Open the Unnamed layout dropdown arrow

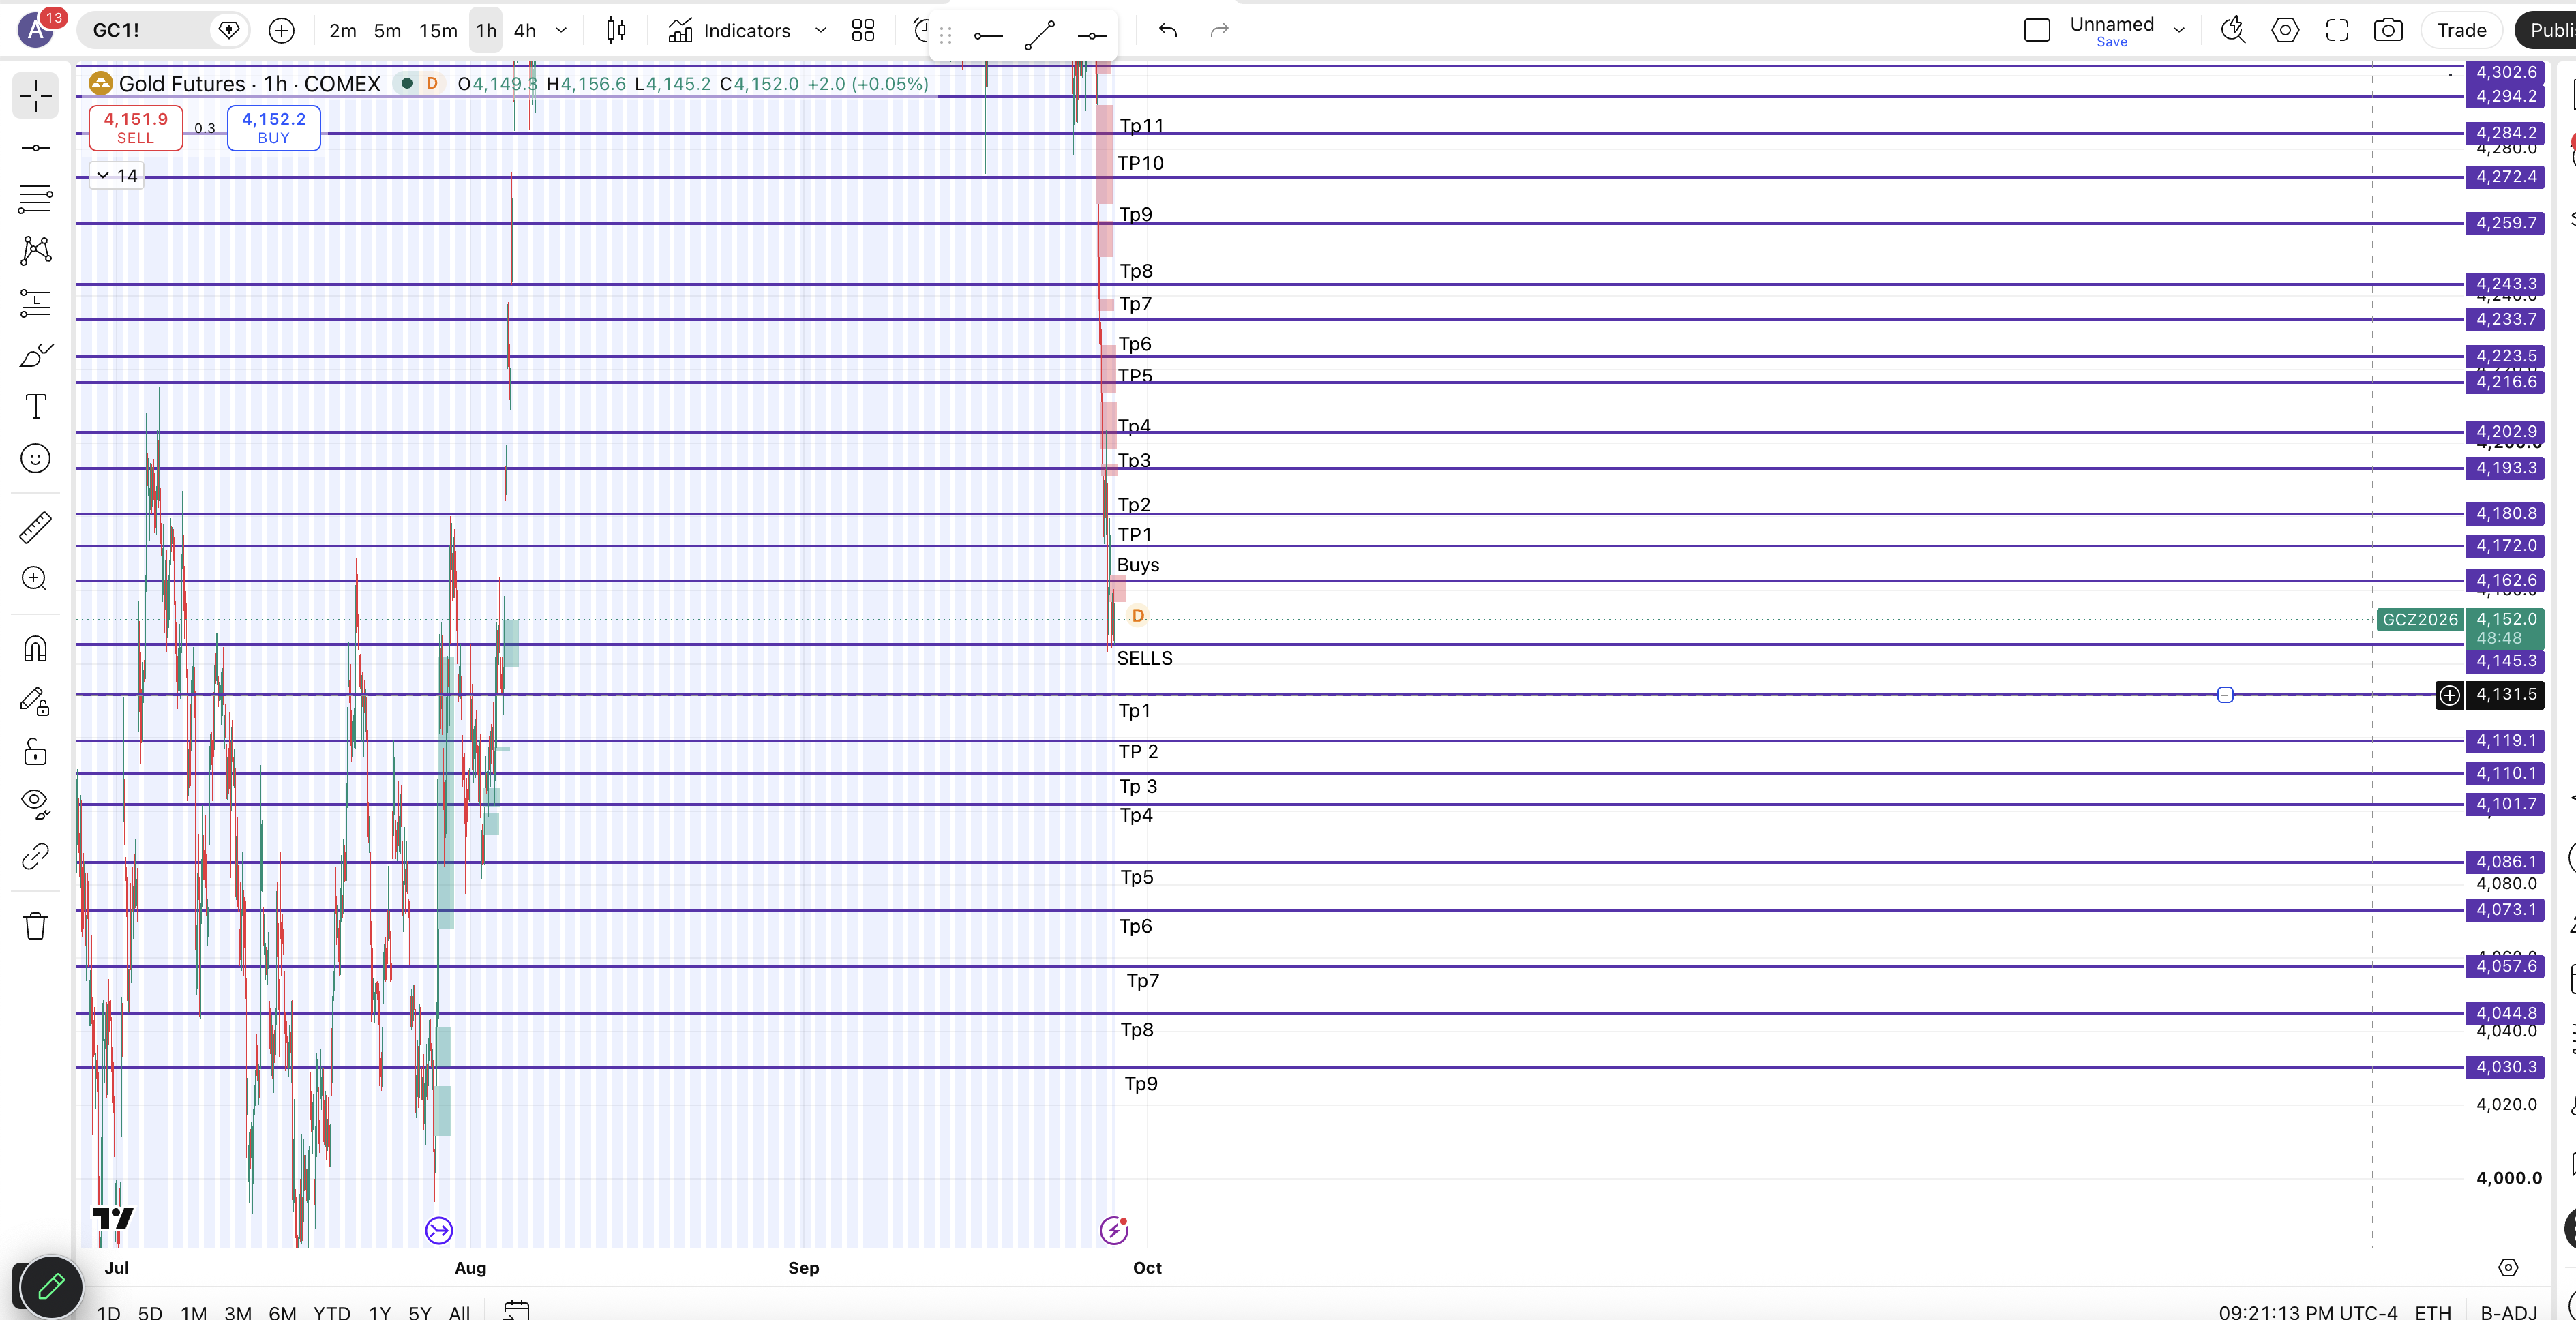coord(2179,30)
